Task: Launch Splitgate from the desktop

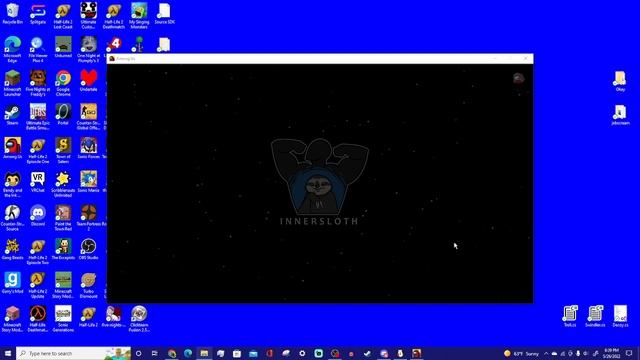Action: 38,13
